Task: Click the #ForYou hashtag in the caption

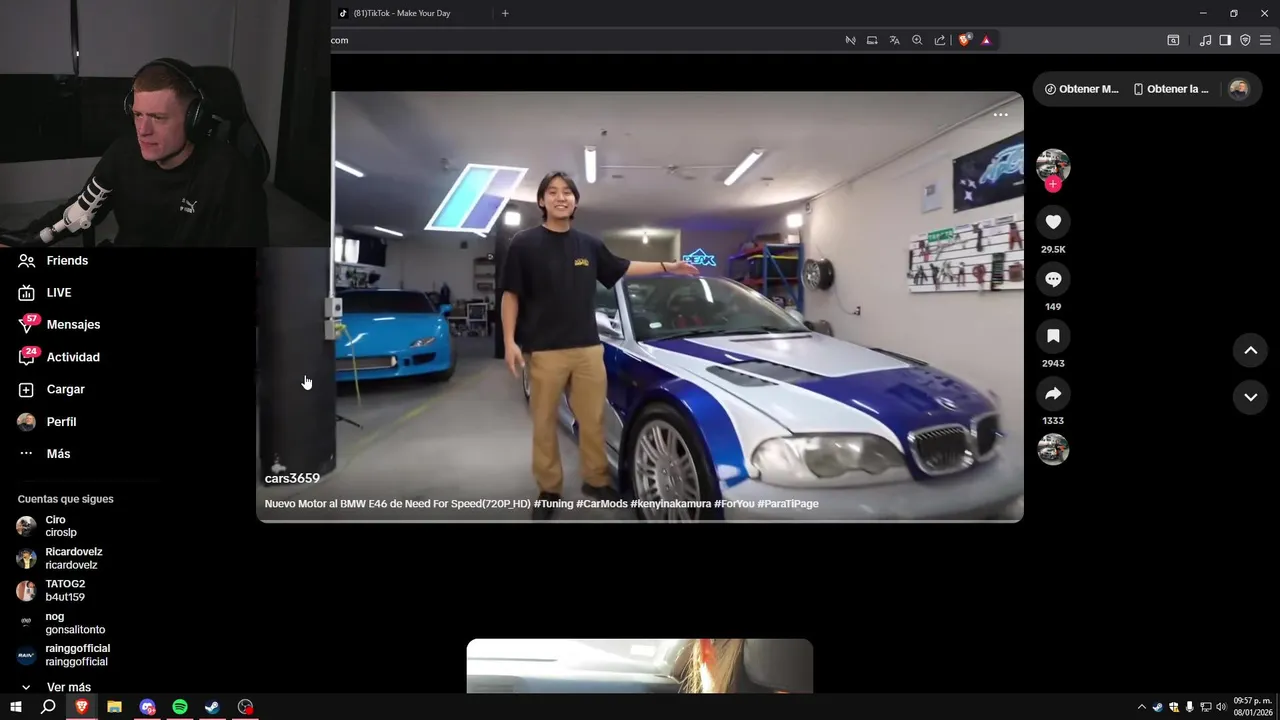Action: 734,504
